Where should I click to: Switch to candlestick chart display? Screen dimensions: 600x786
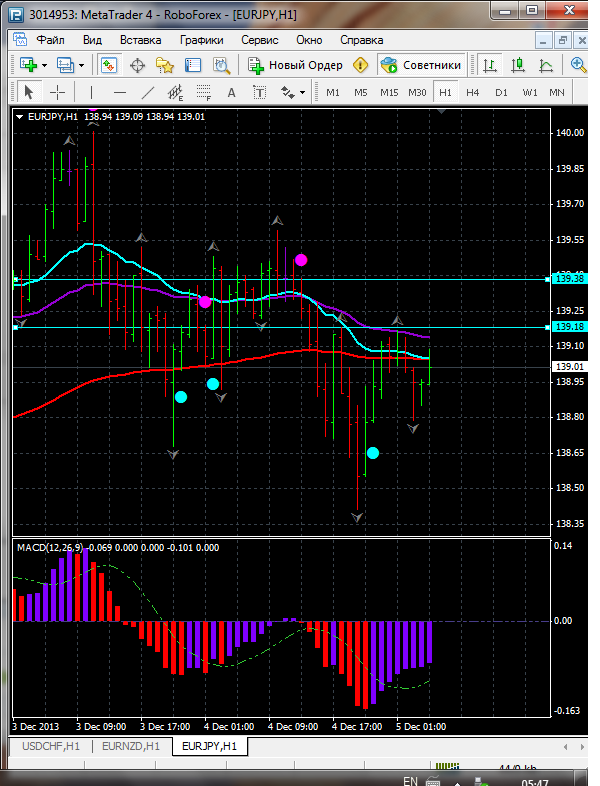tap(518, 65)
